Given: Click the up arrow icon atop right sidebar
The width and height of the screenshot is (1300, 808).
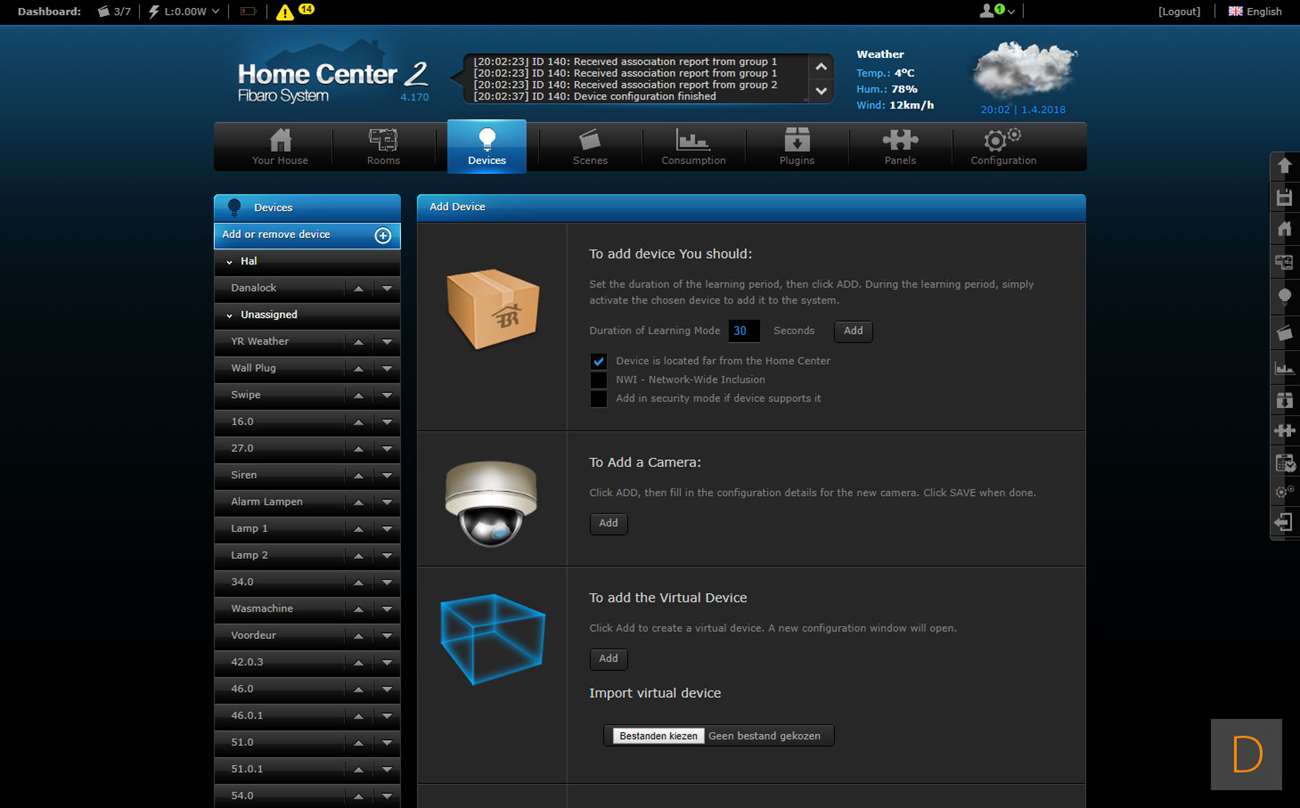Looking at the screenshot, I should (x=1284, y=165).
